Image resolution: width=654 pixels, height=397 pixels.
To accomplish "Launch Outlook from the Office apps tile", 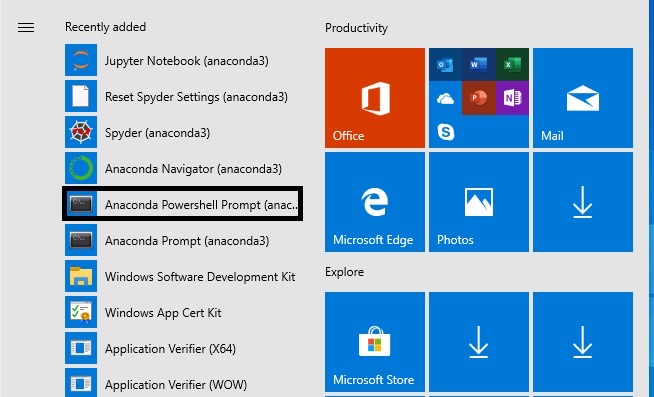I will coord(445,65).
